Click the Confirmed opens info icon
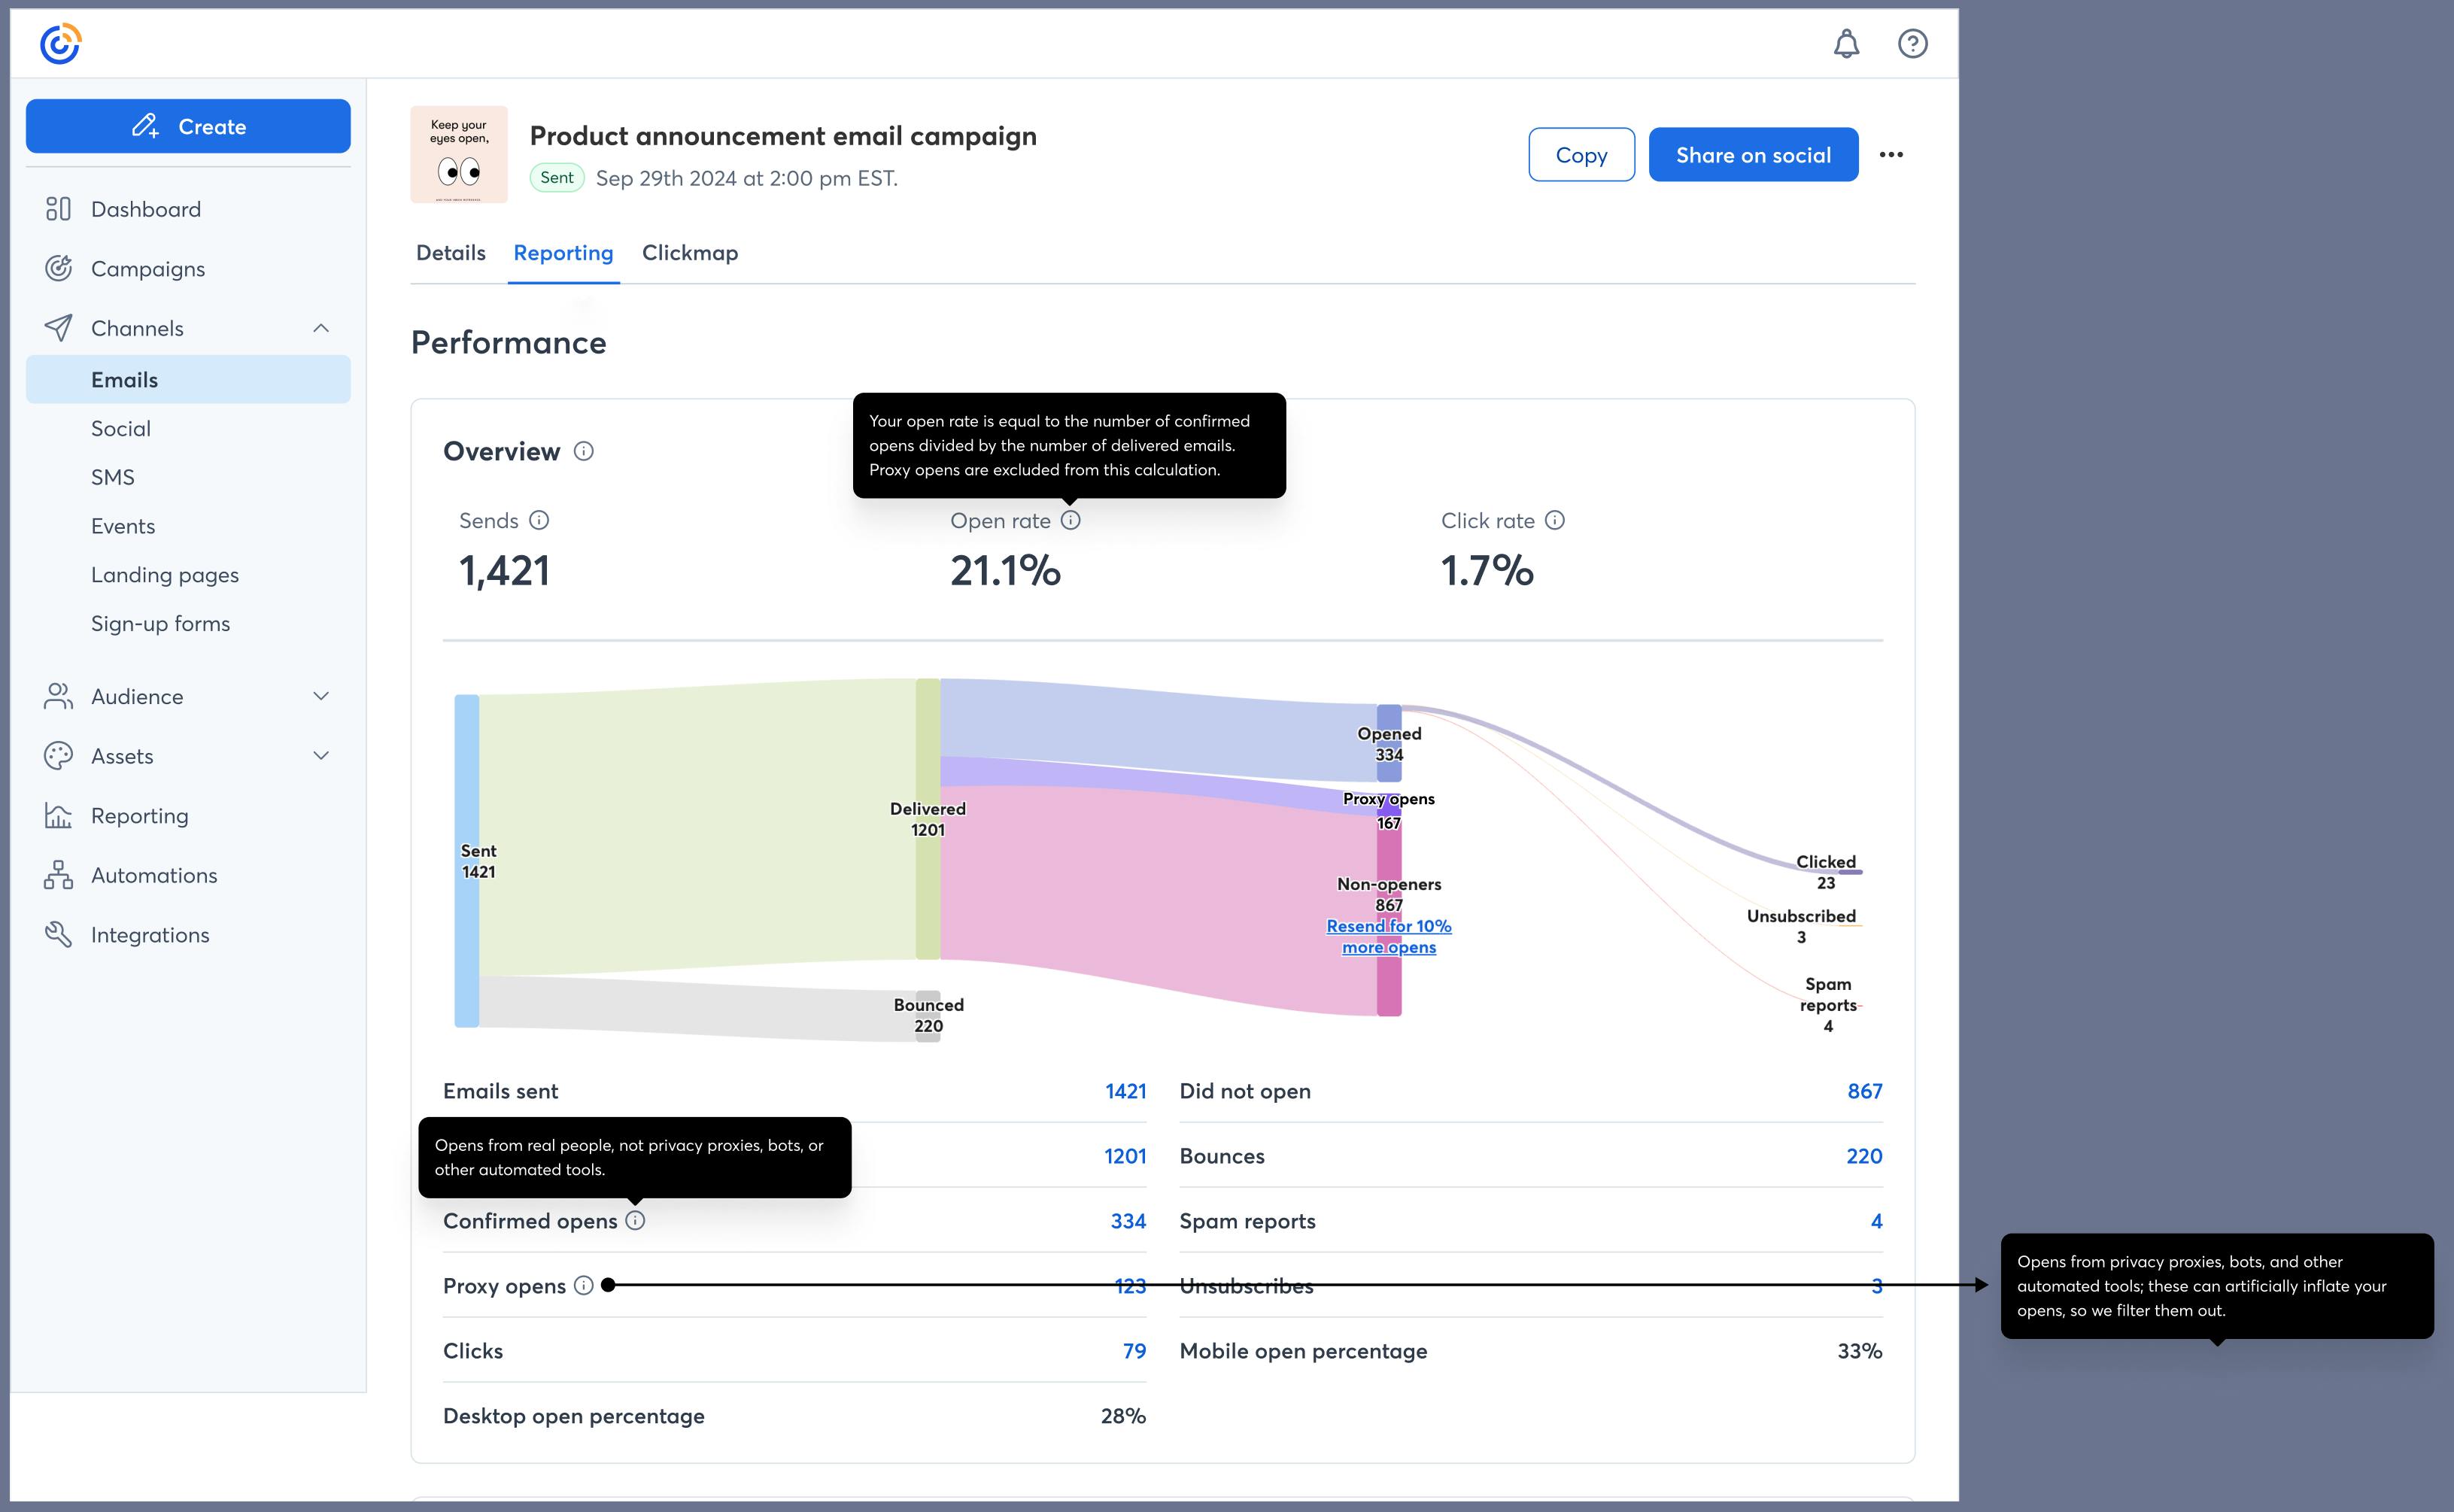The height and width of the screenshot is (1512, 2454). (636, 1220)
